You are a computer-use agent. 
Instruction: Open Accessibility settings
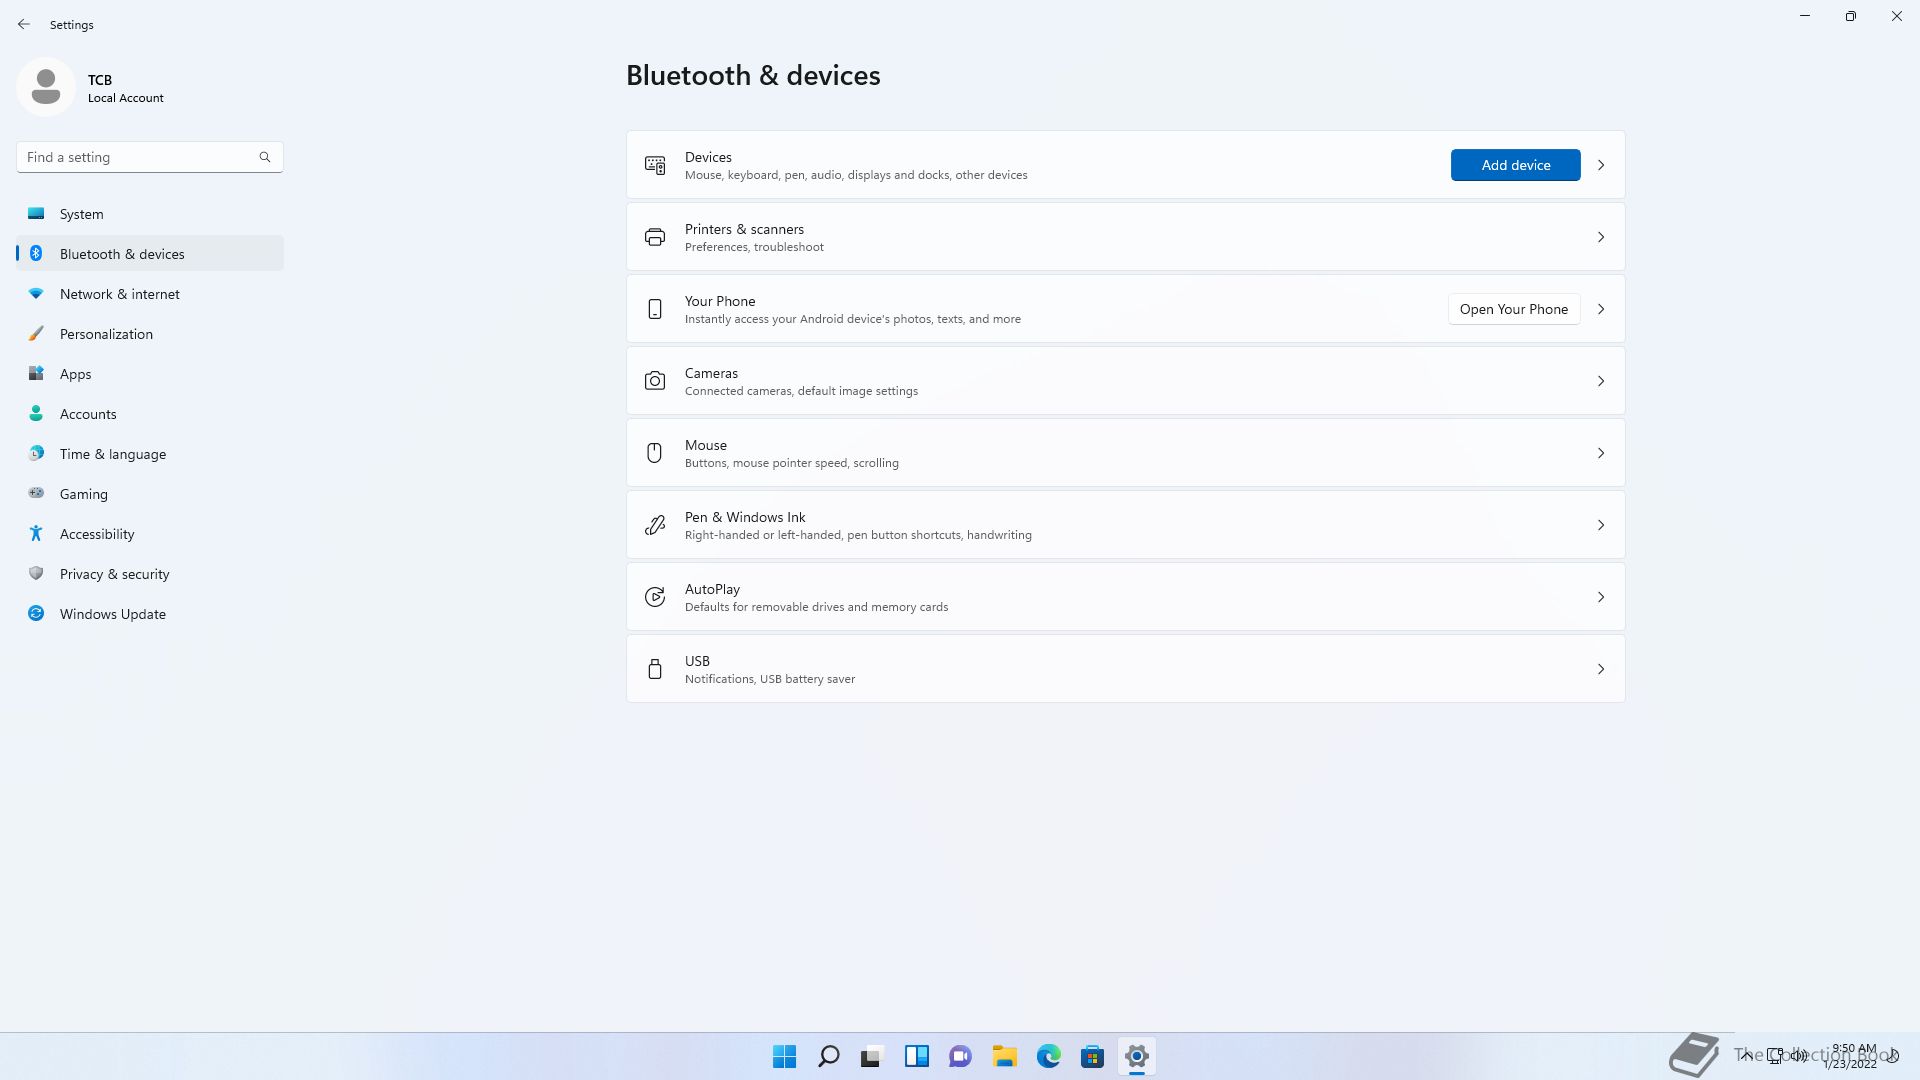pos(150,534)
